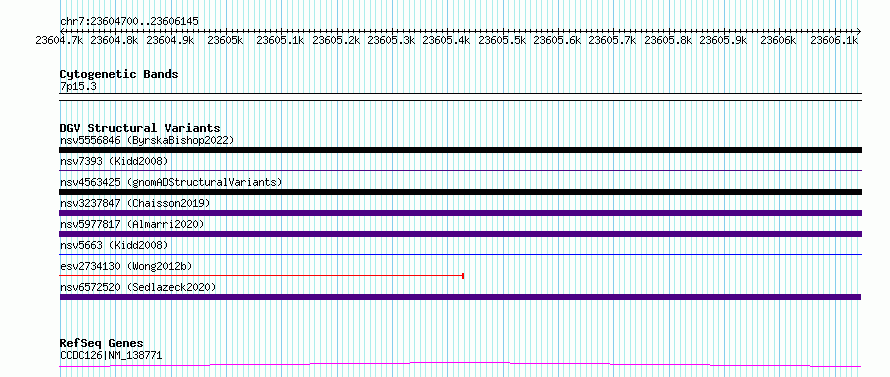The width and height of the screenshot is (890, 377).
Task: Open gene label CCDC126|NM_138771
Action: 111,355
